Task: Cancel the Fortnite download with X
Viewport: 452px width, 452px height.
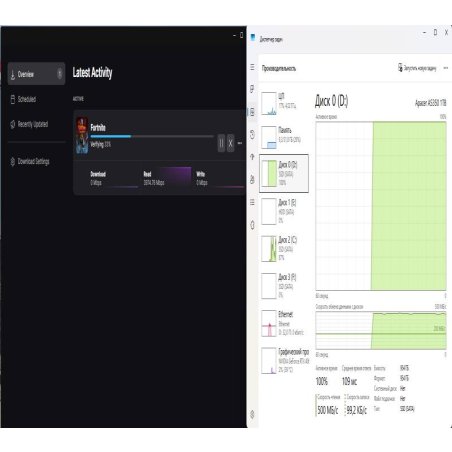Action: (x=231, y=143)
